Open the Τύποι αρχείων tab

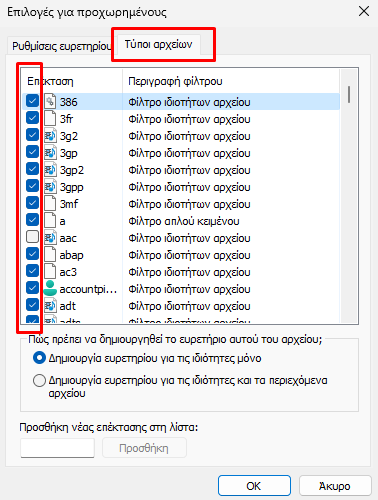coord(158,44)
